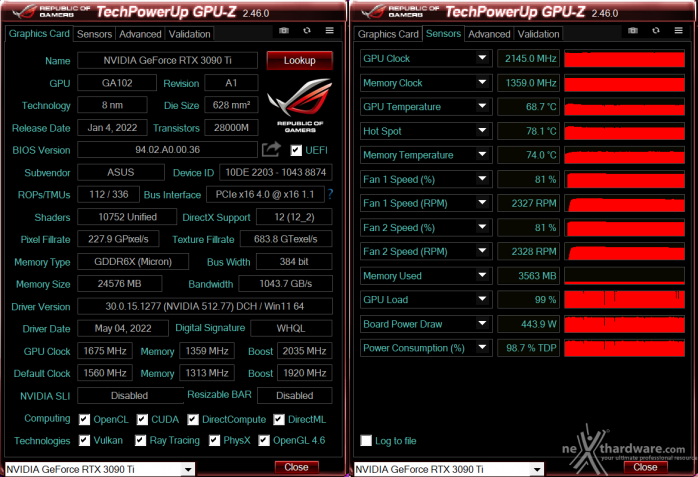Open GPU selector dropdown in Sensors window
Screen dimensions: 698x477
[537, 469]
